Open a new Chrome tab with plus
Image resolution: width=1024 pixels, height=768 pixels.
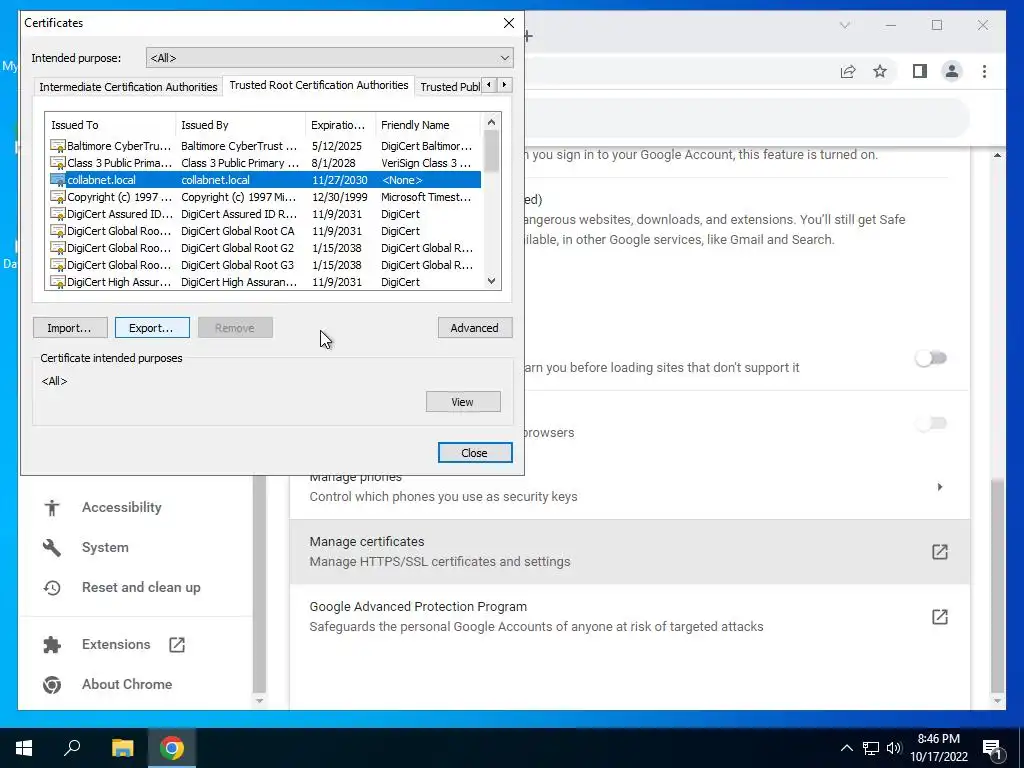pos(528,36)
